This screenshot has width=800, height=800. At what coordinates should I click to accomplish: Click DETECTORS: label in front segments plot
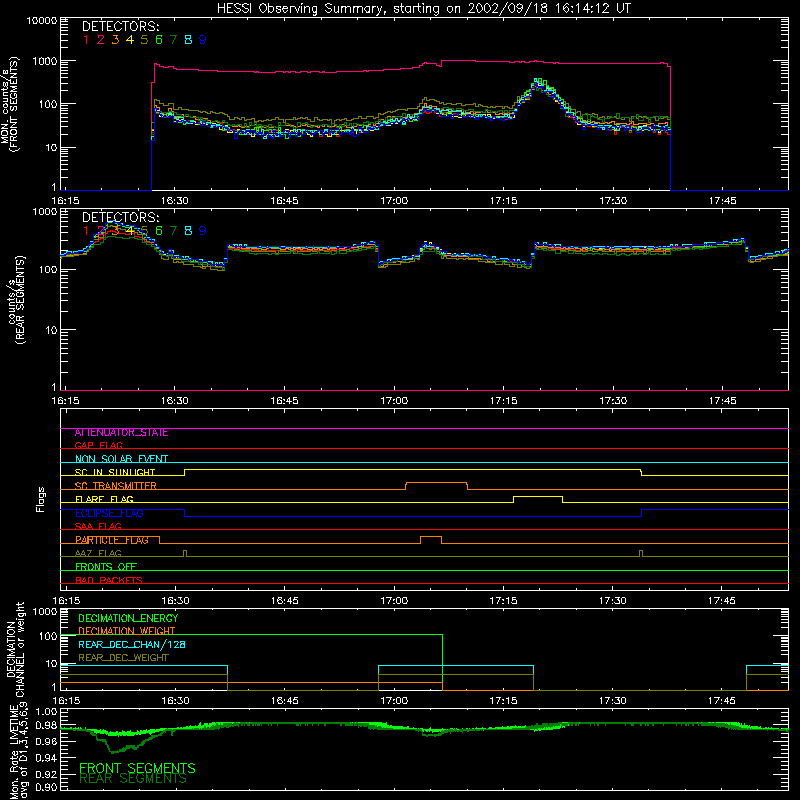tap(120, 27)
